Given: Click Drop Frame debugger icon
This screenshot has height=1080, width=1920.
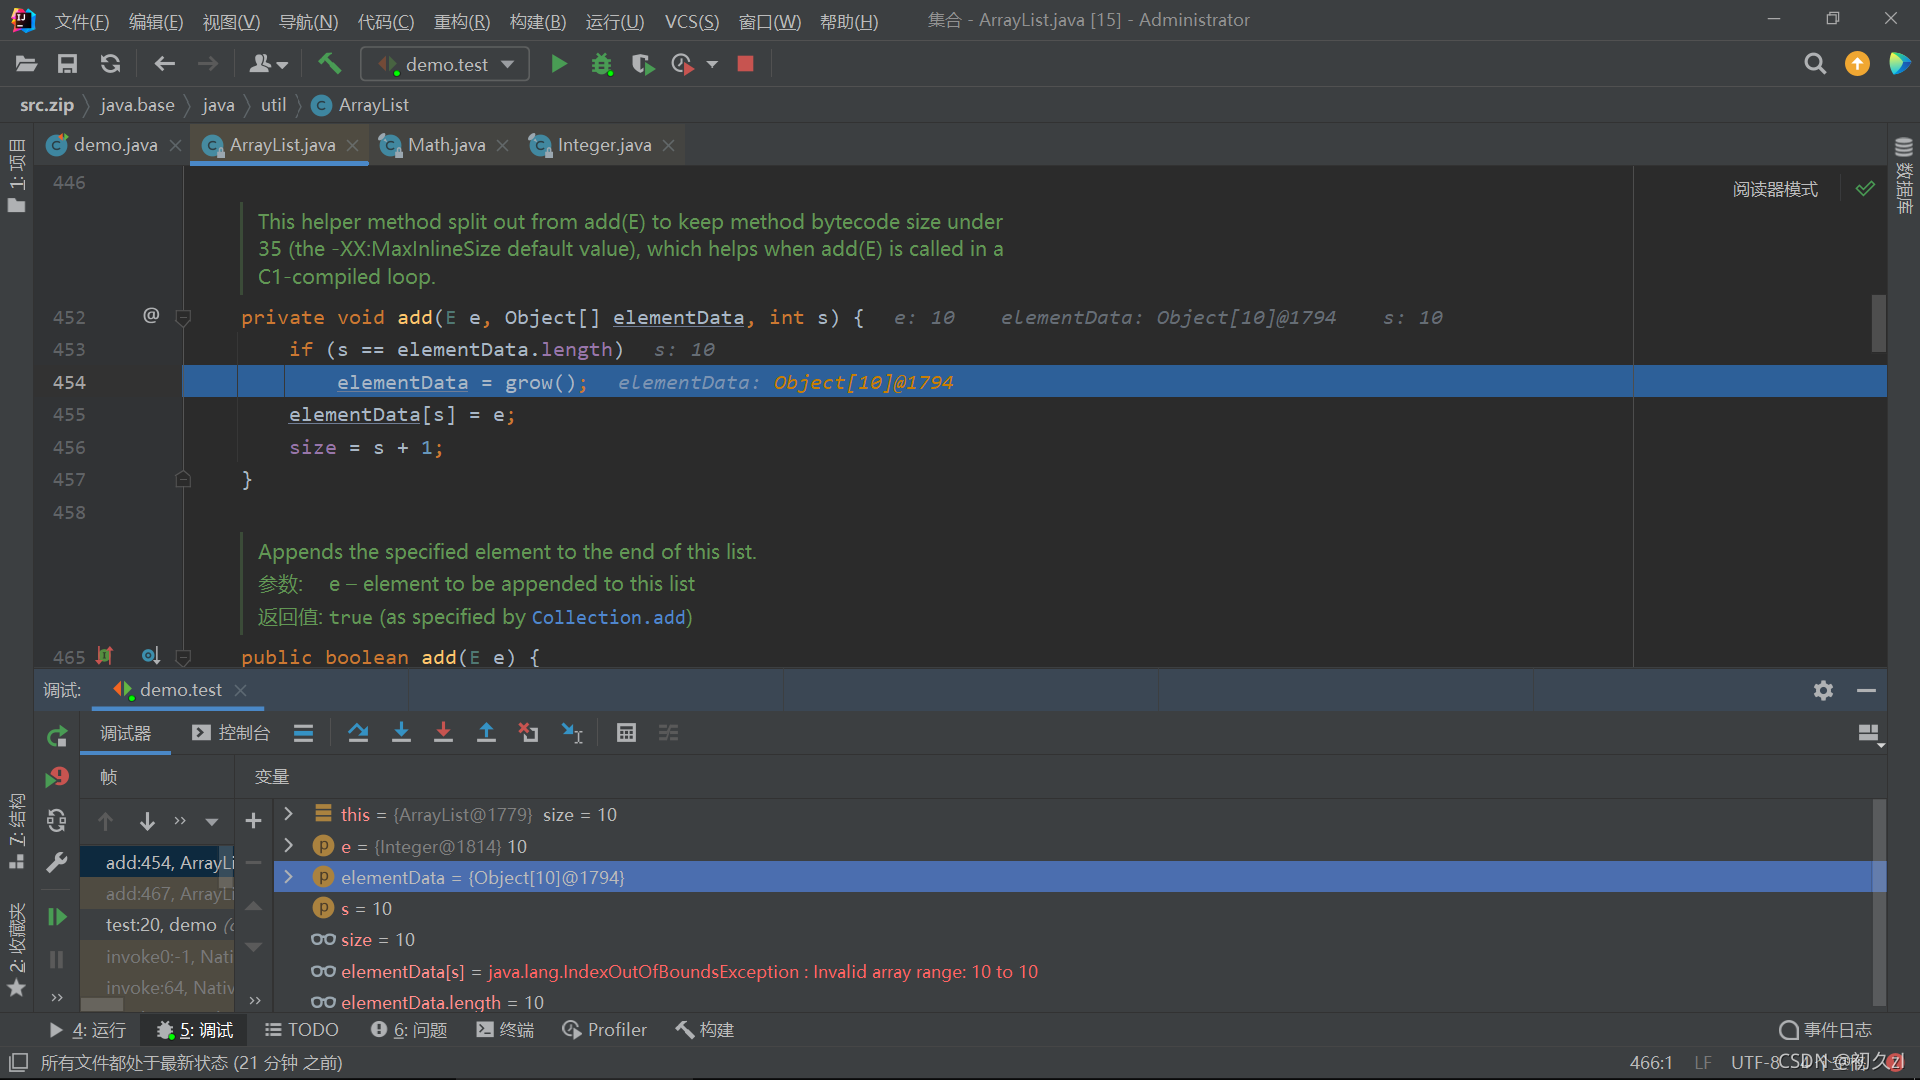Looking at the screenshot, I should pos(528,733).
